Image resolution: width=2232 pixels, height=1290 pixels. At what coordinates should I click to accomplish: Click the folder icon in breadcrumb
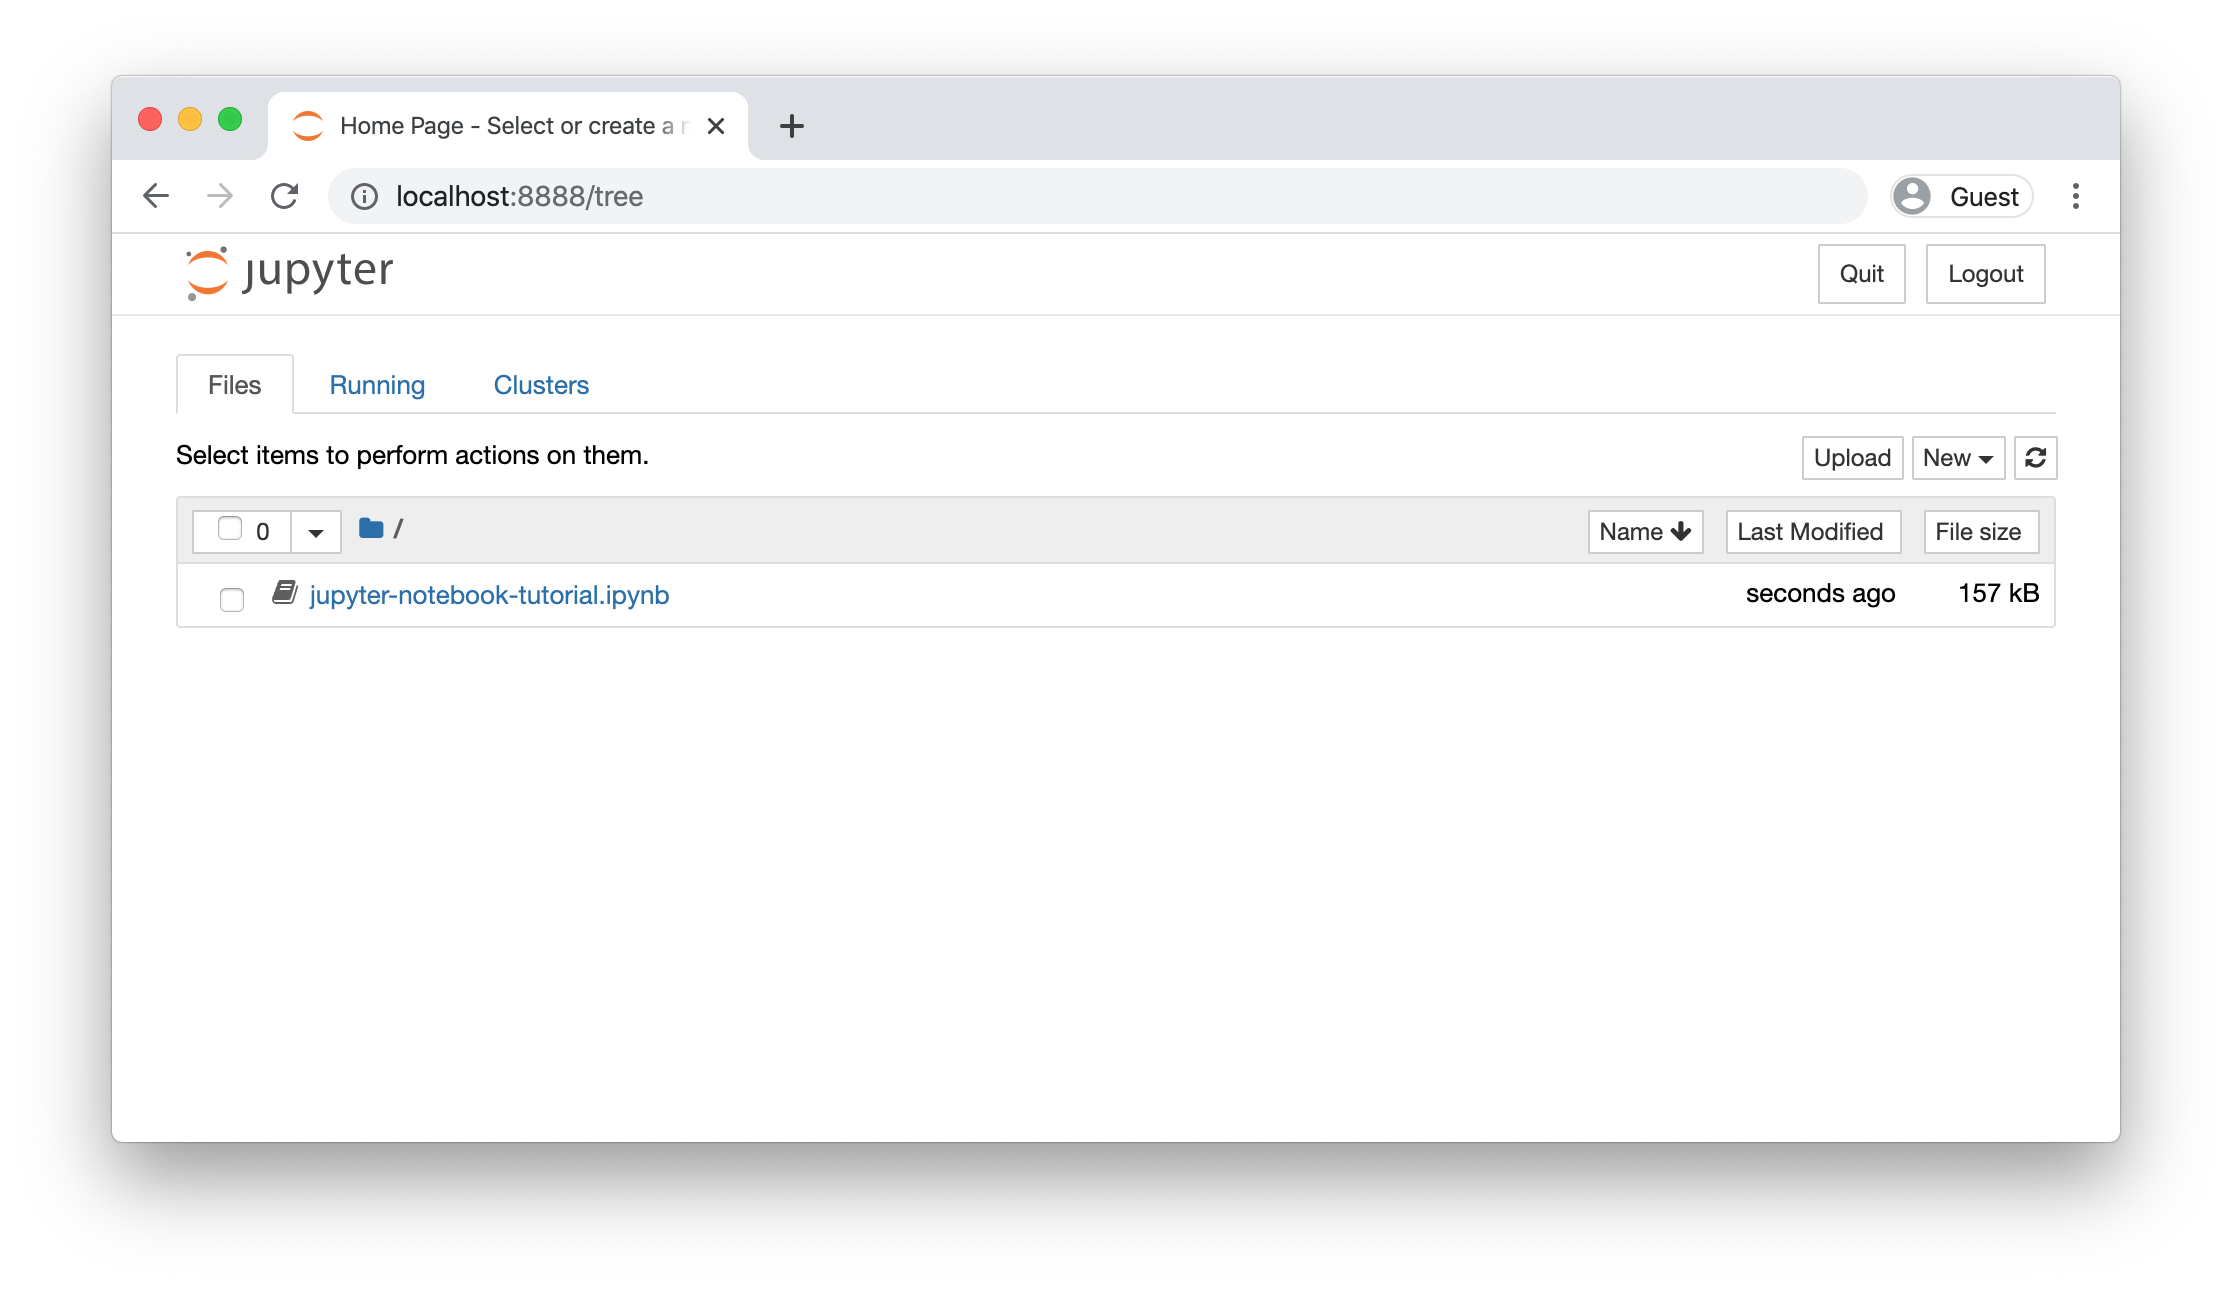coord(371,528)
